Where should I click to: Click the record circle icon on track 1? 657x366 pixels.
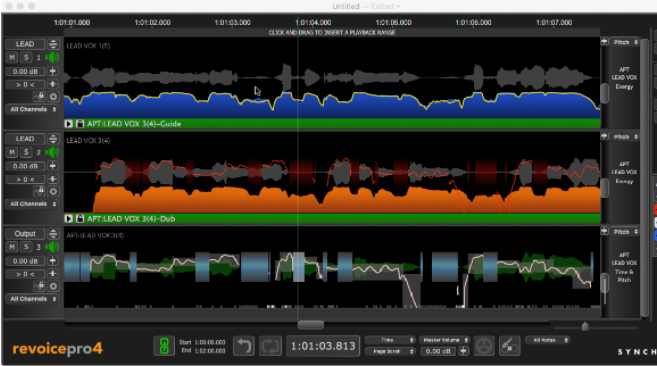point(53,96)
